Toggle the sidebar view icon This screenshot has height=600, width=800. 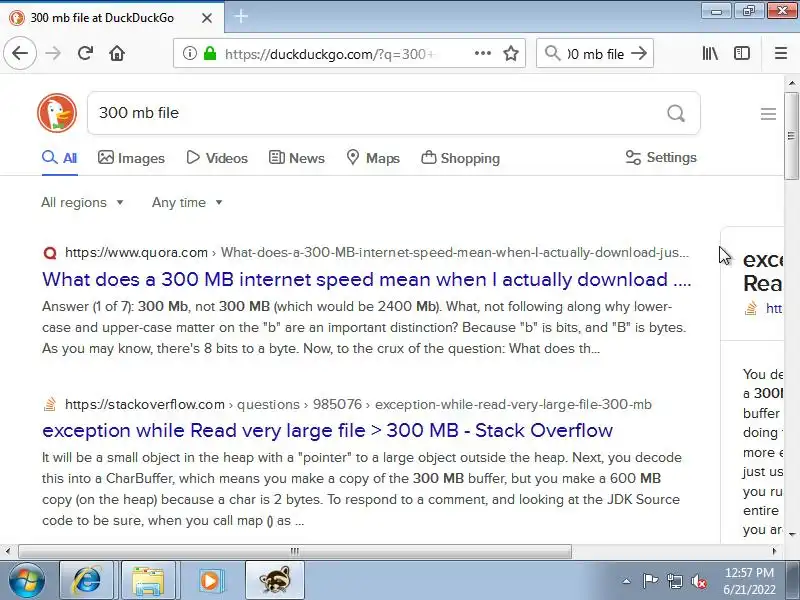pyautogui.click(x=742, y=53)
